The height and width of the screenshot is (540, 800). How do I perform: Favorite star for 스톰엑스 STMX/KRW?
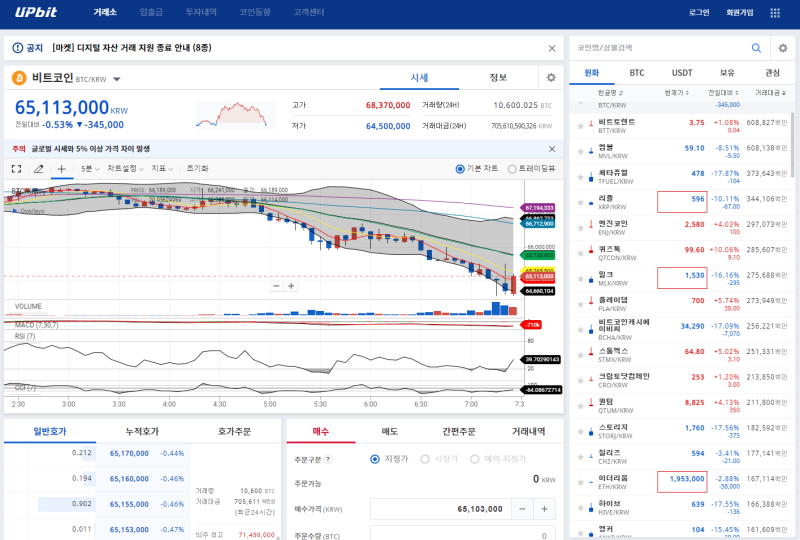point(580,355)
